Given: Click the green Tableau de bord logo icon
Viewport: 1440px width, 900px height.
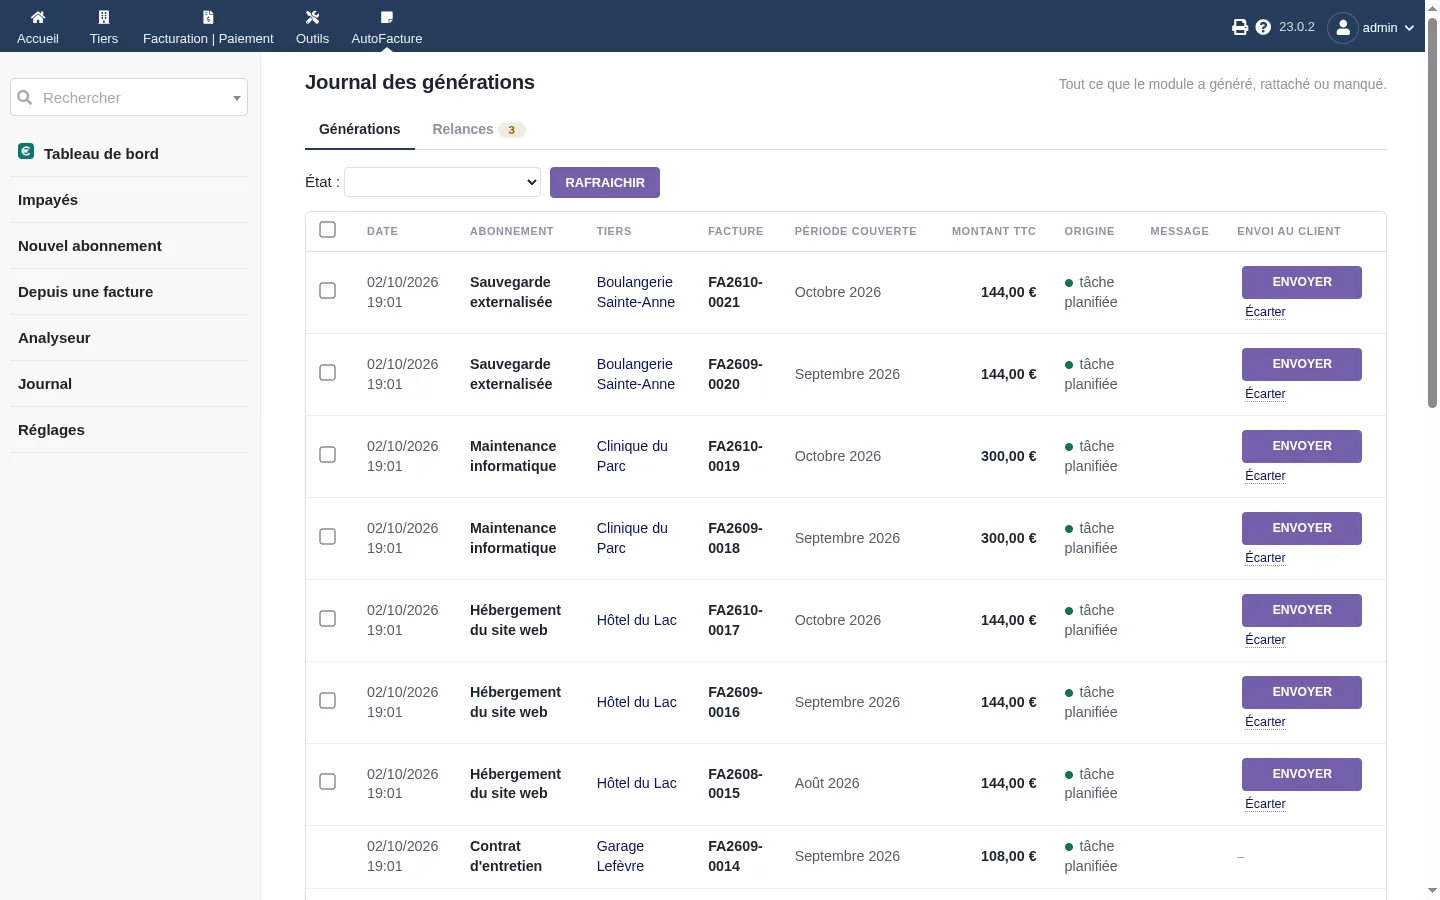Looking at the screenshot, I should [x=26, y=152].
